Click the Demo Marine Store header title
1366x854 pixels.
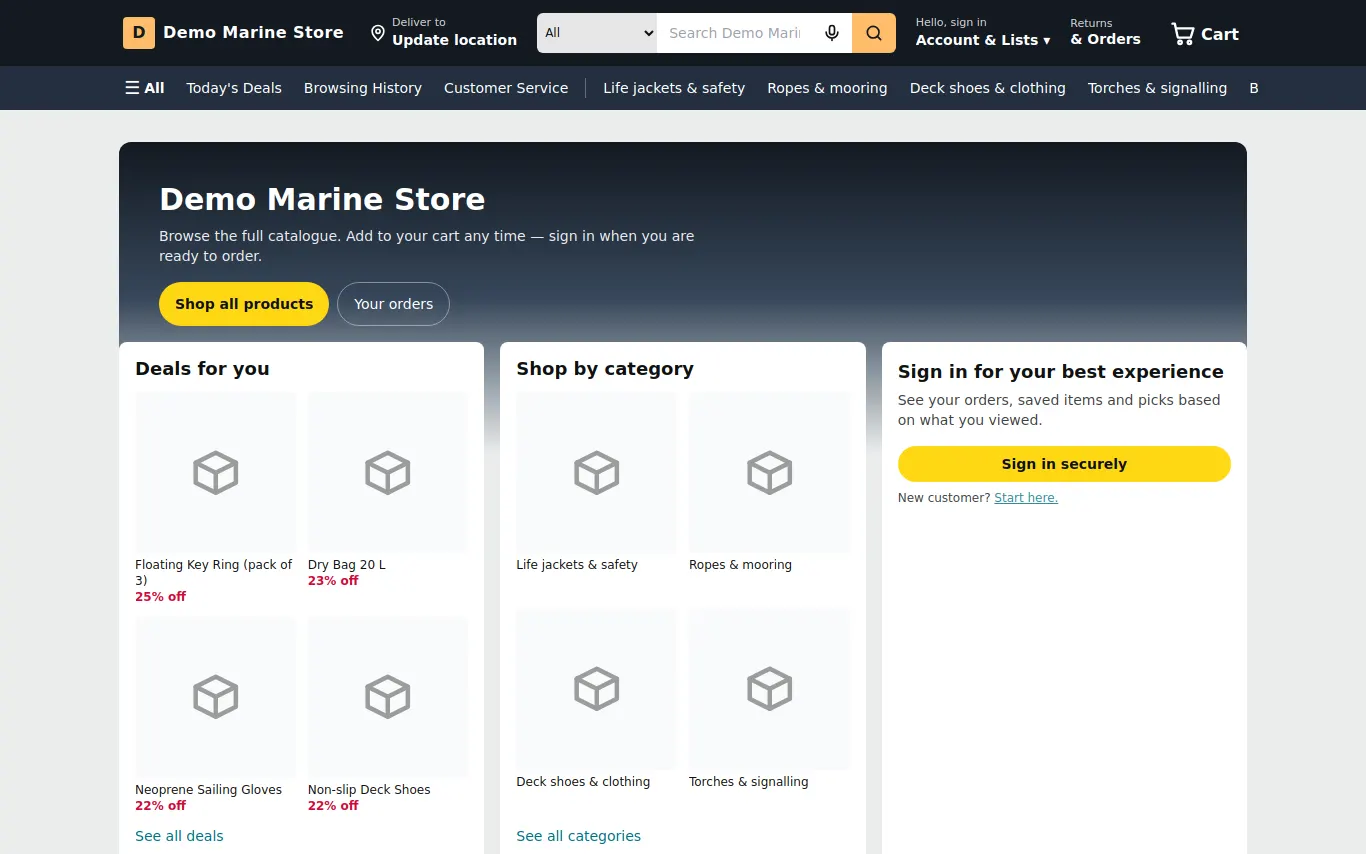click(x=253, y=33)
